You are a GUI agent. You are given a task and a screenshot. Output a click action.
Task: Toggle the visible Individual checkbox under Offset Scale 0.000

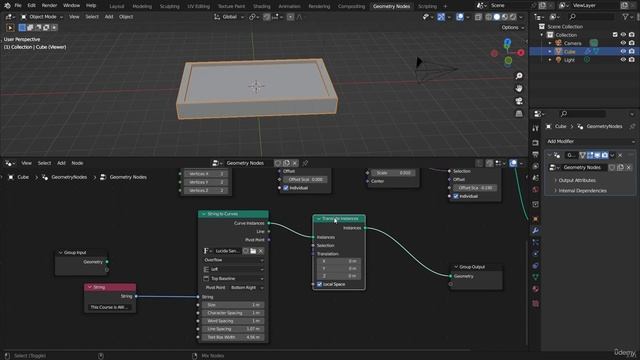286,188
